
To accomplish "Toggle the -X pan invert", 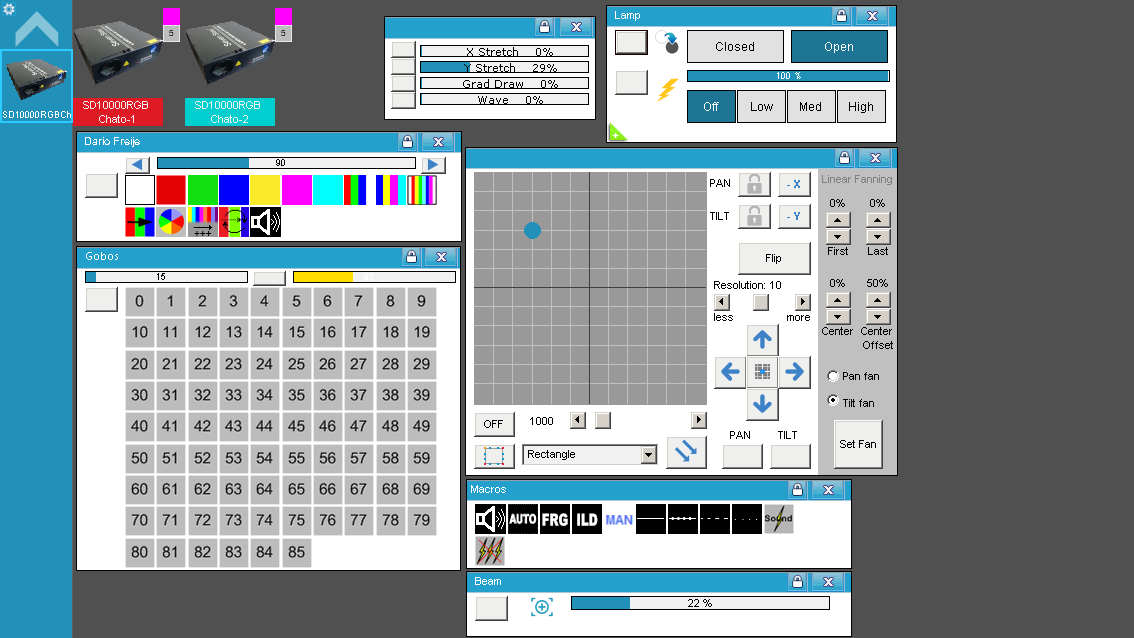I will pyautogui.click(x=794, y=184).
